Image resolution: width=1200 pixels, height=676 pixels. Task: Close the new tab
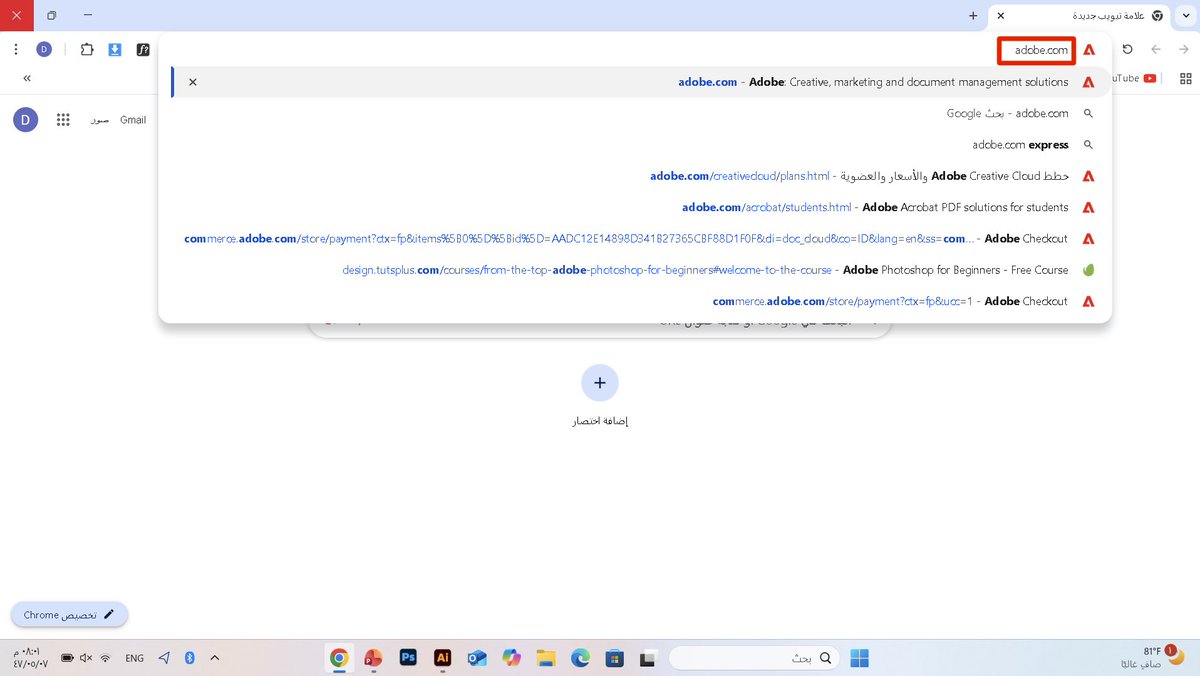click(1001, 16)
